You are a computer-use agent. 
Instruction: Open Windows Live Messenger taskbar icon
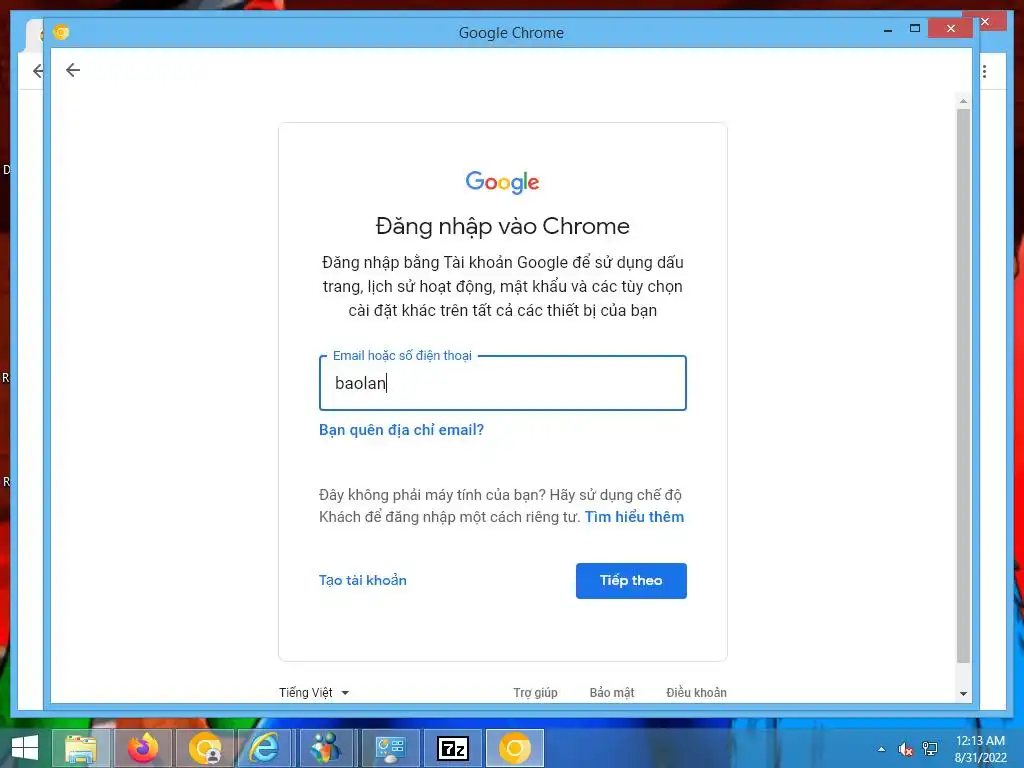coord(326,748)
